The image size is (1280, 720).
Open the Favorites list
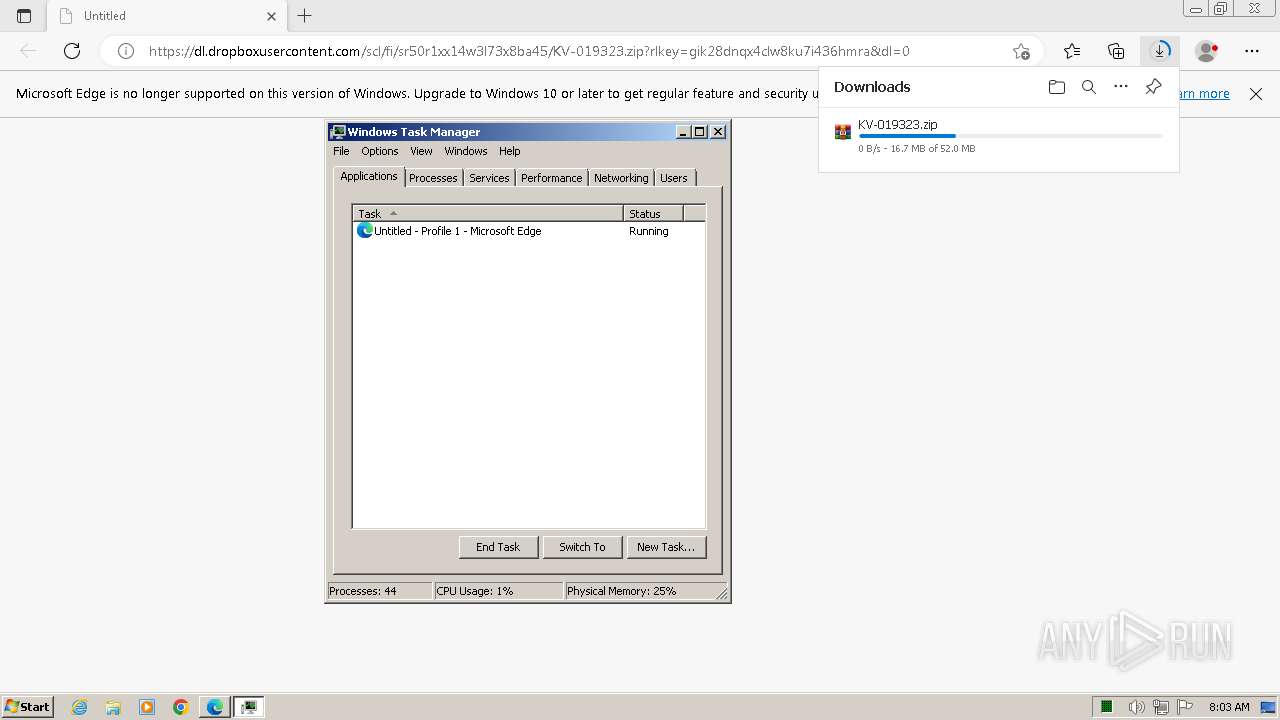[1072, 51]
